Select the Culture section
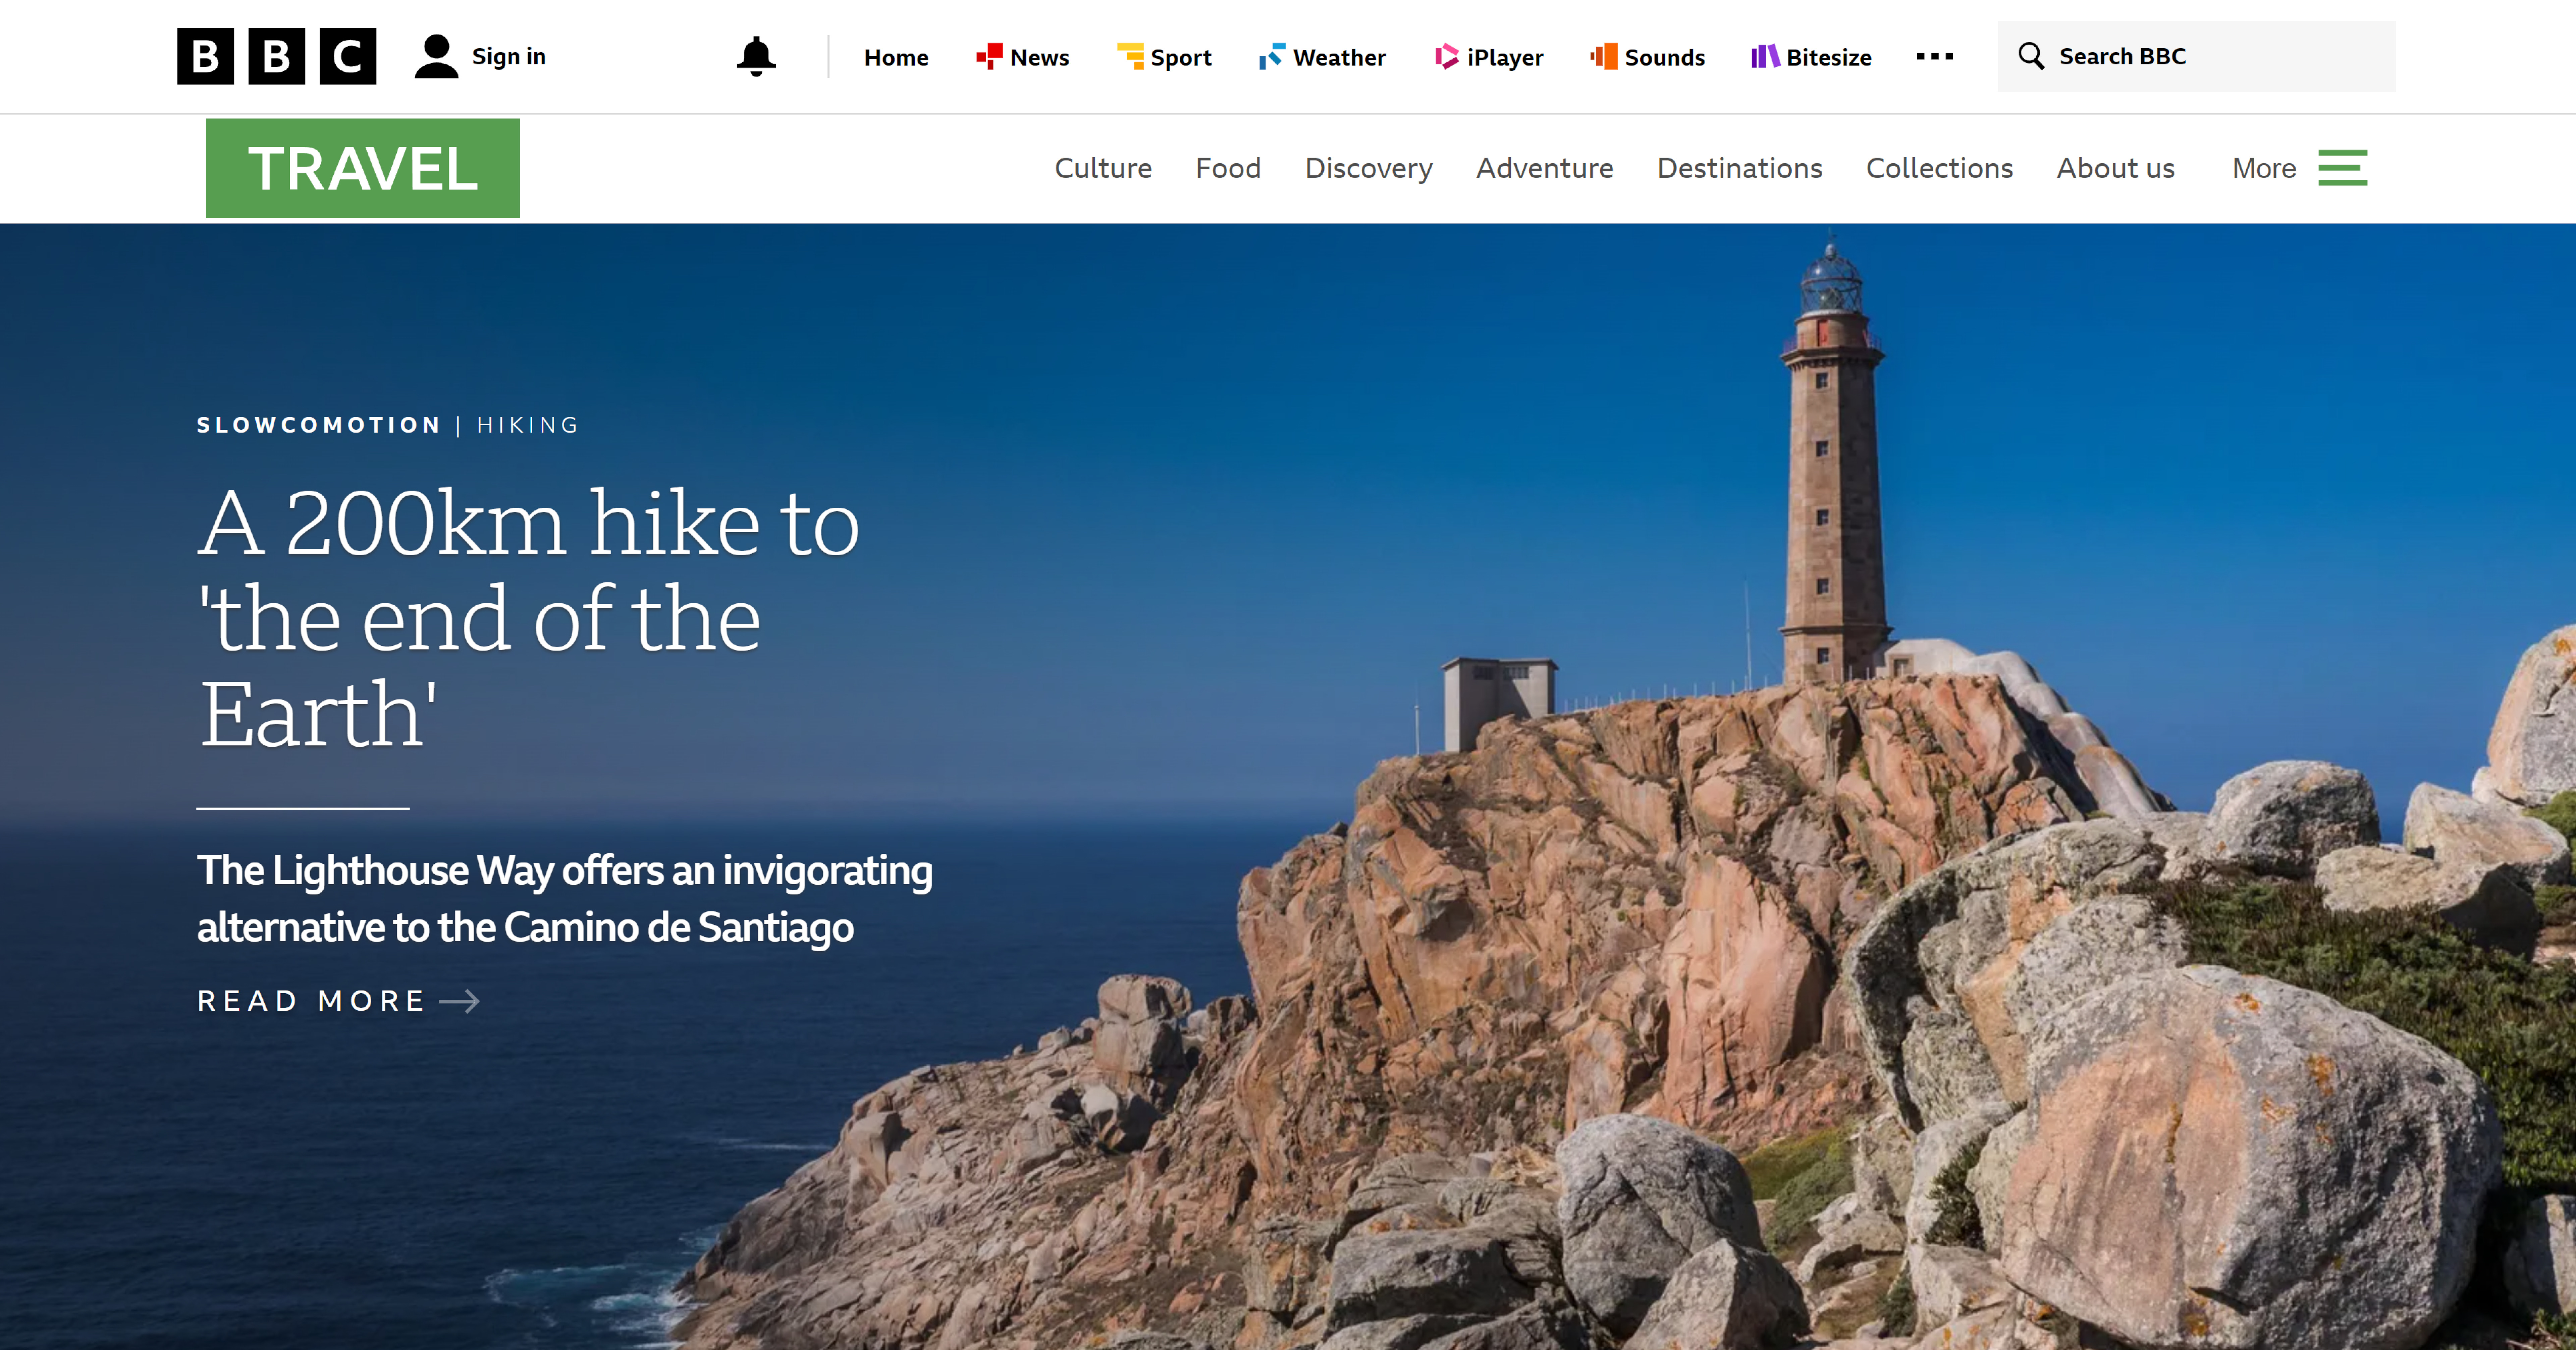2576x1350 pixels. [1103, 168]
